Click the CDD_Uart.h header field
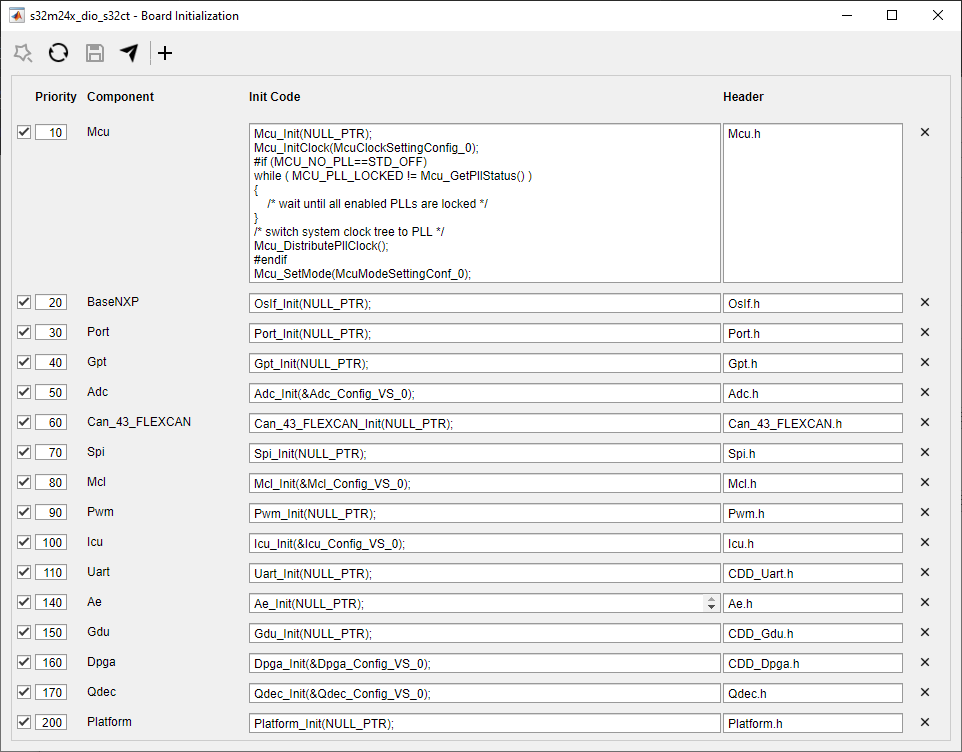This screenshot has height=752, width=962. tap(812, 573)
